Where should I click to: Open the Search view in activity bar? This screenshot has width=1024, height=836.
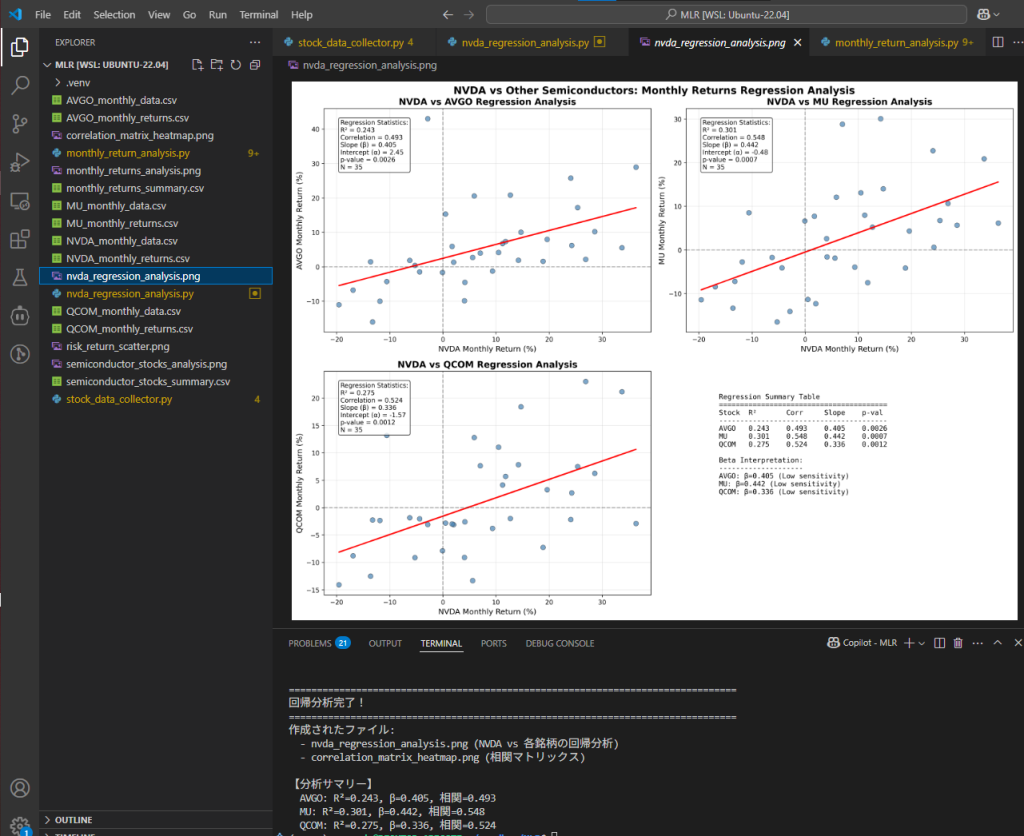pos(20,85)
